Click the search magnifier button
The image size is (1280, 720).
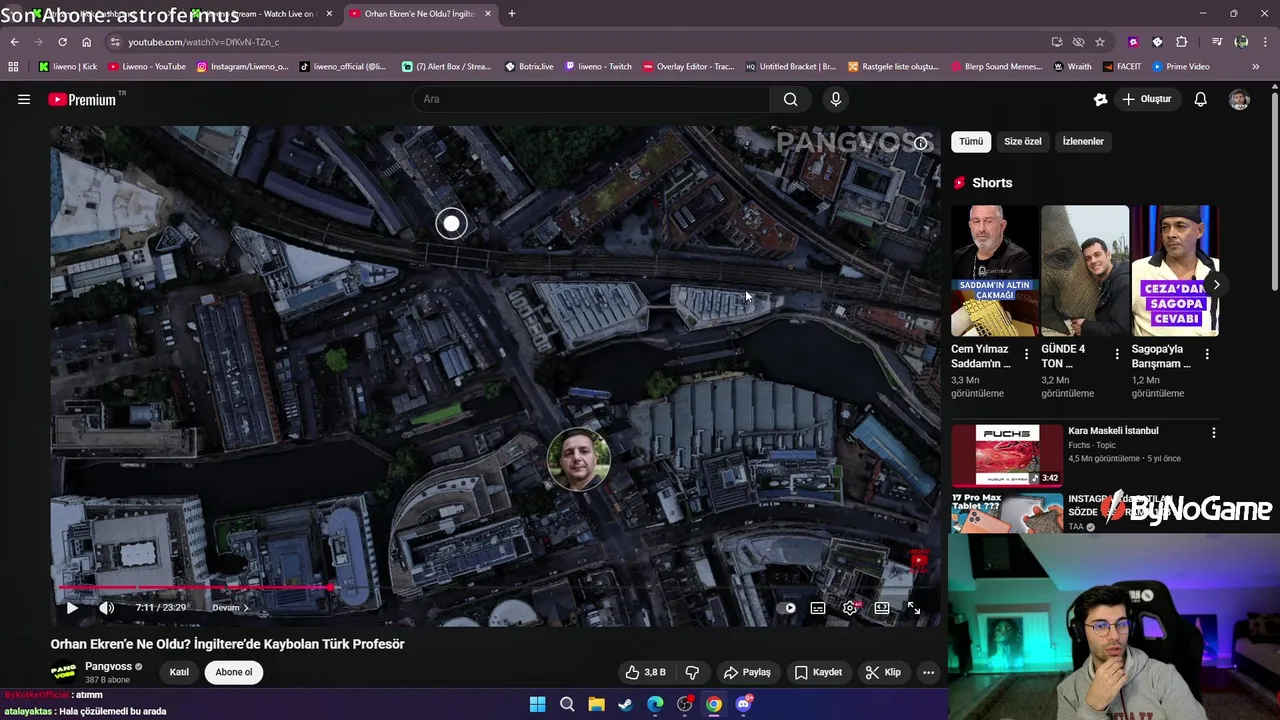790,99
